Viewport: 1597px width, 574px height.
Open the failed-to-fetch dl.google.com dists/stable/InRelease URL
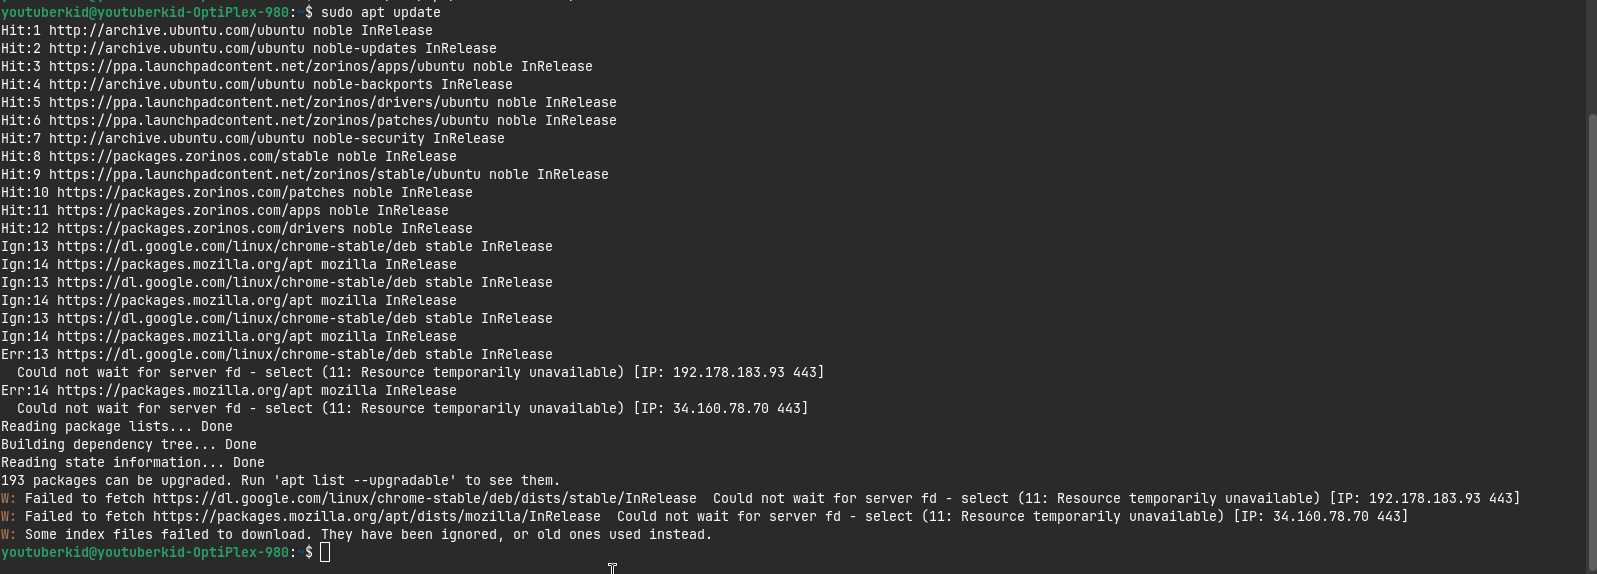pos(425,498)
